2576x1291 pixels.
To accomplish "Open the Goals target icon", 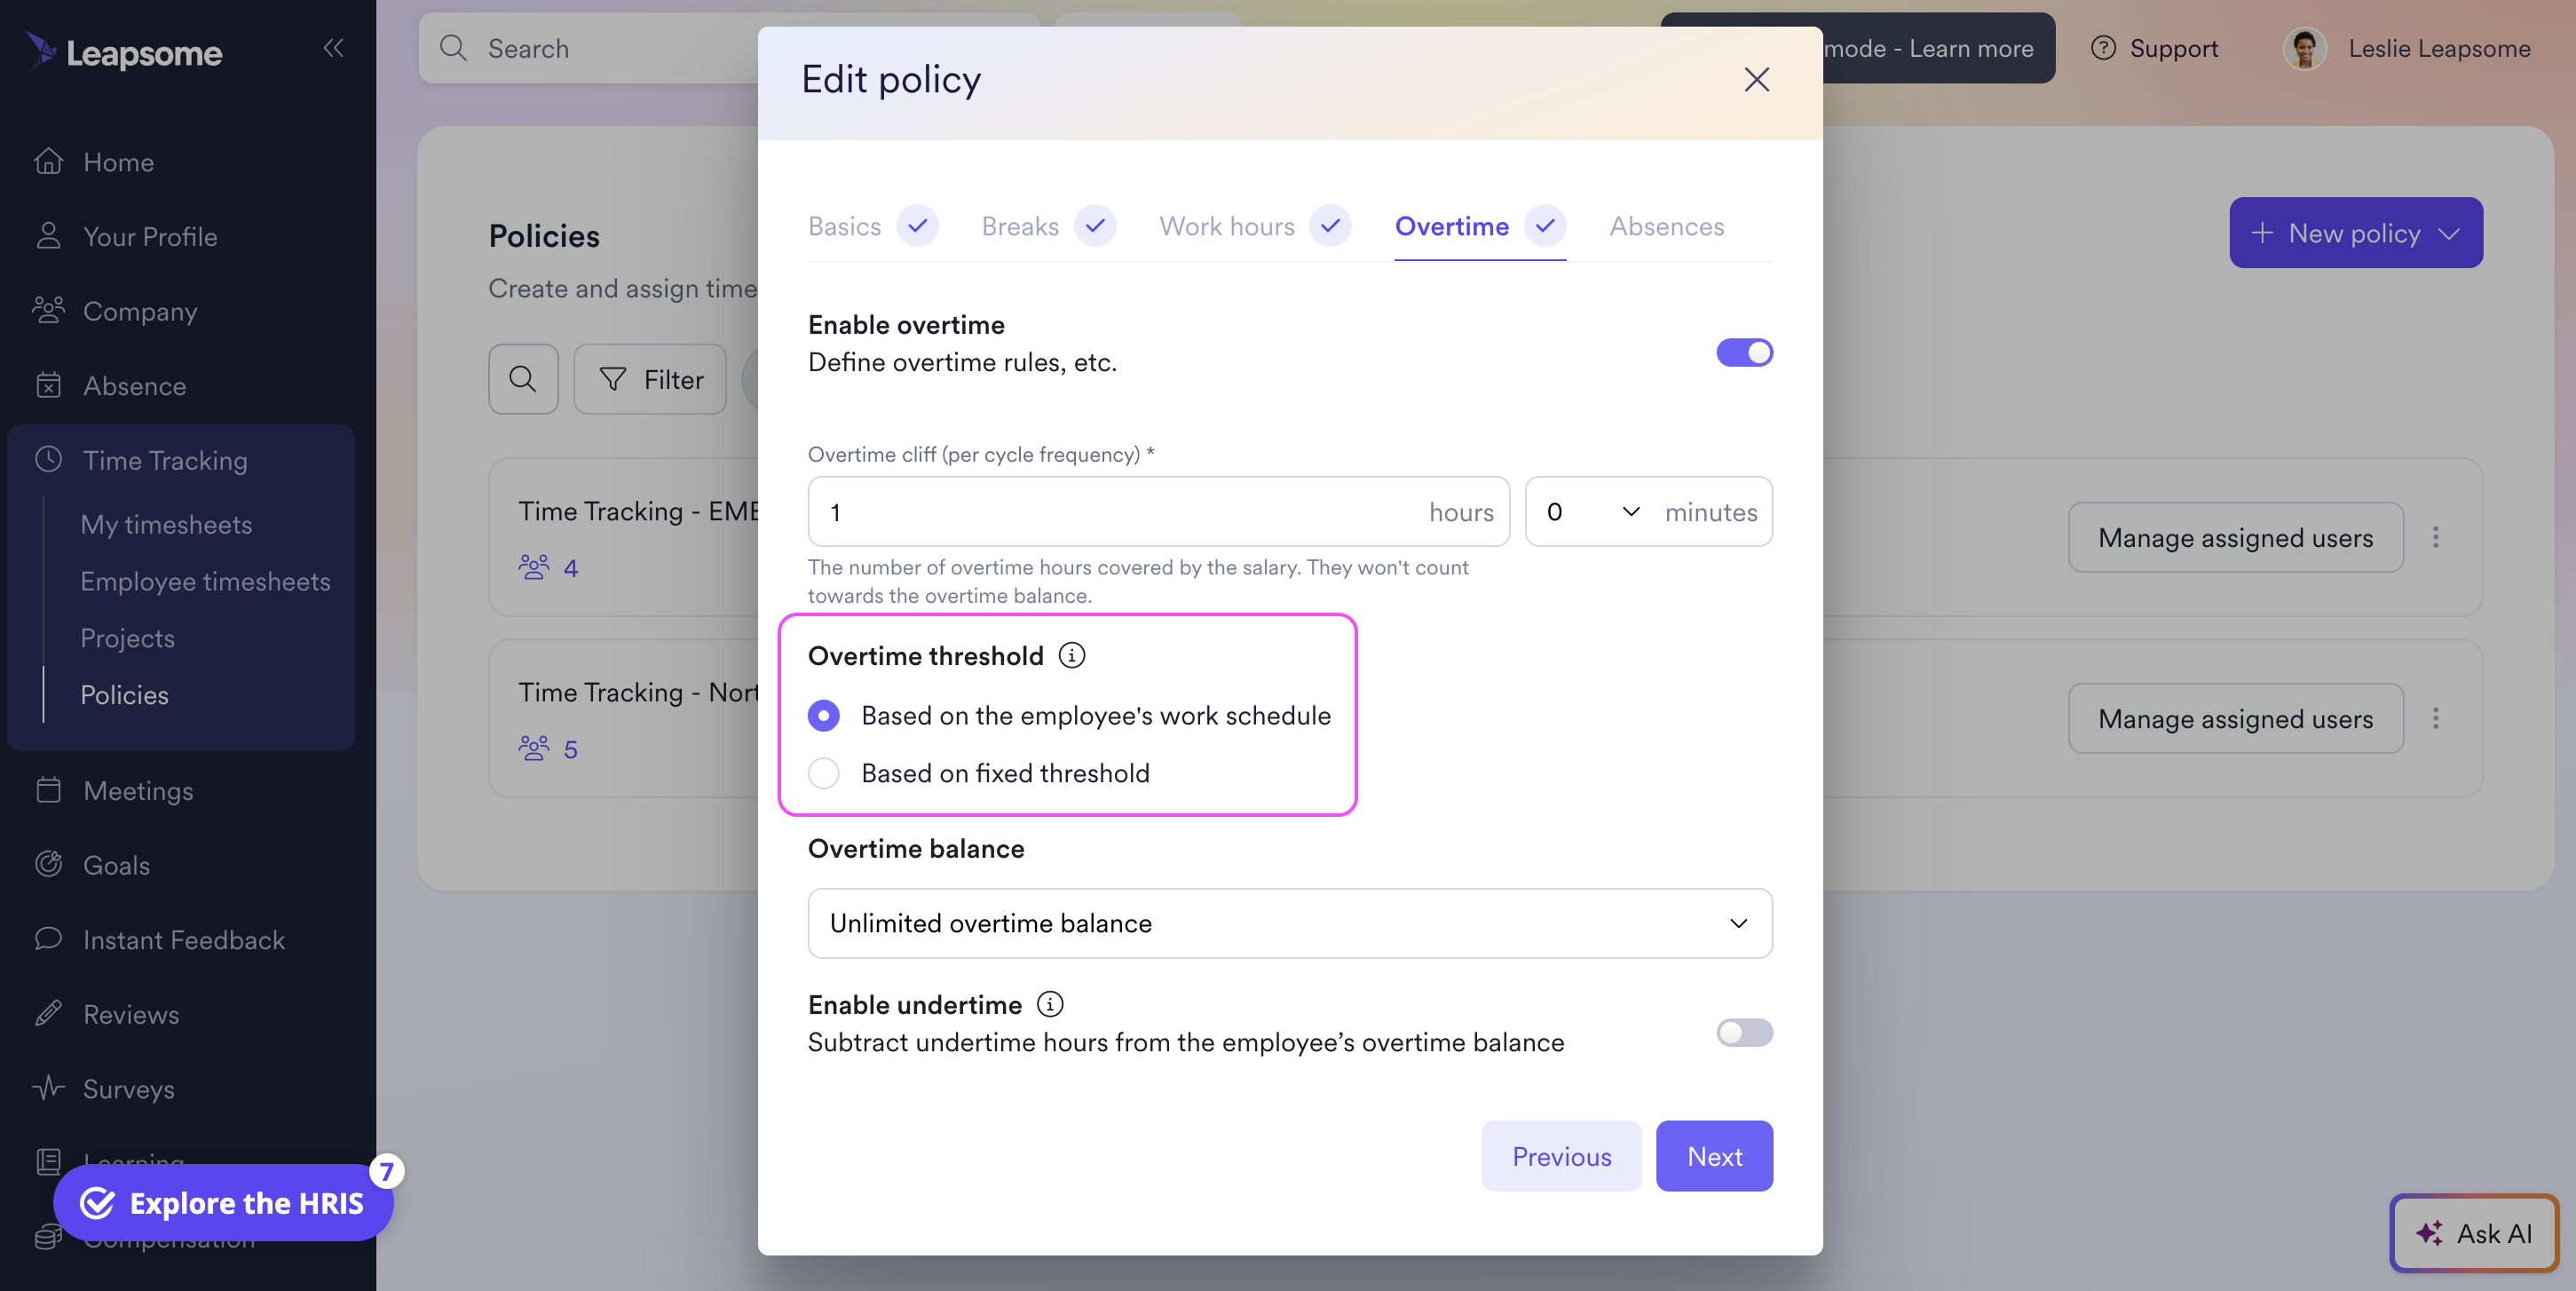I will (x=48, y=864).
